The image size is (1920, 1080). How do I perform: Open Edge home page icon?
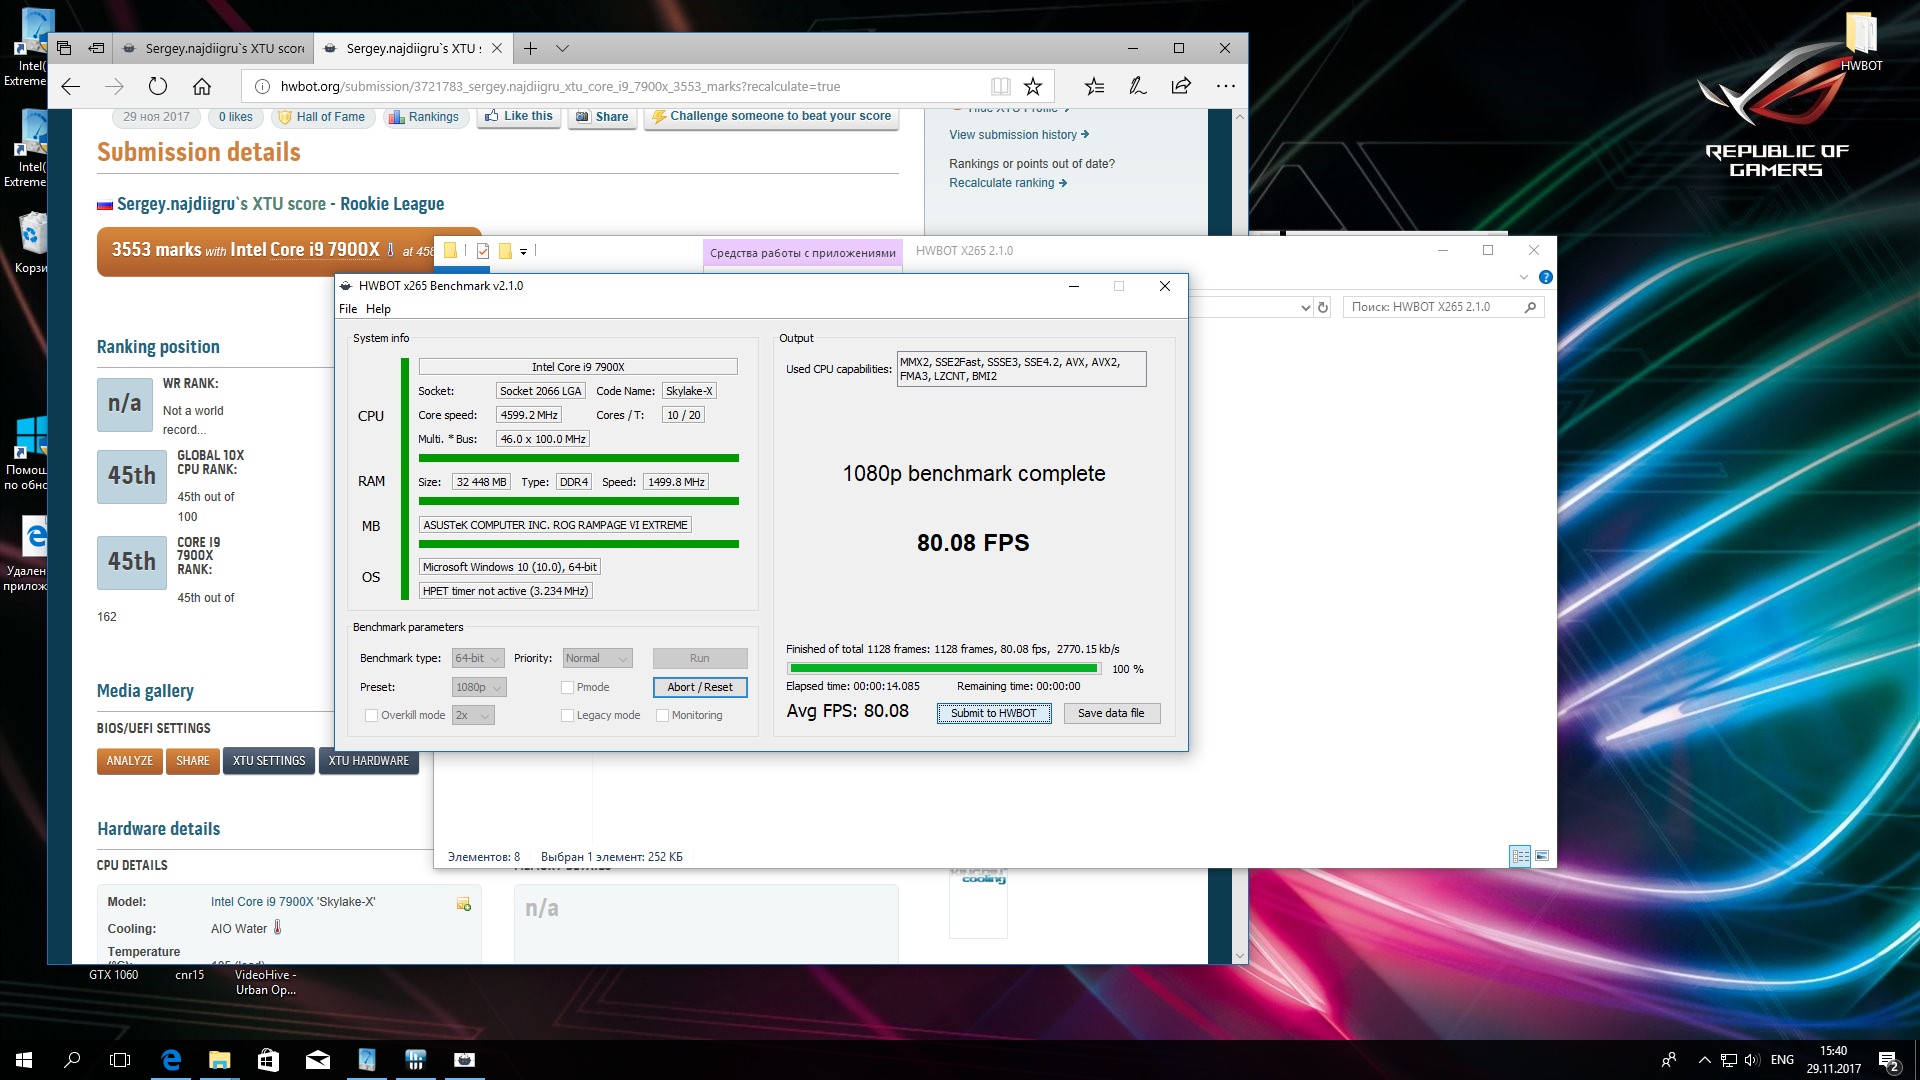202,86
